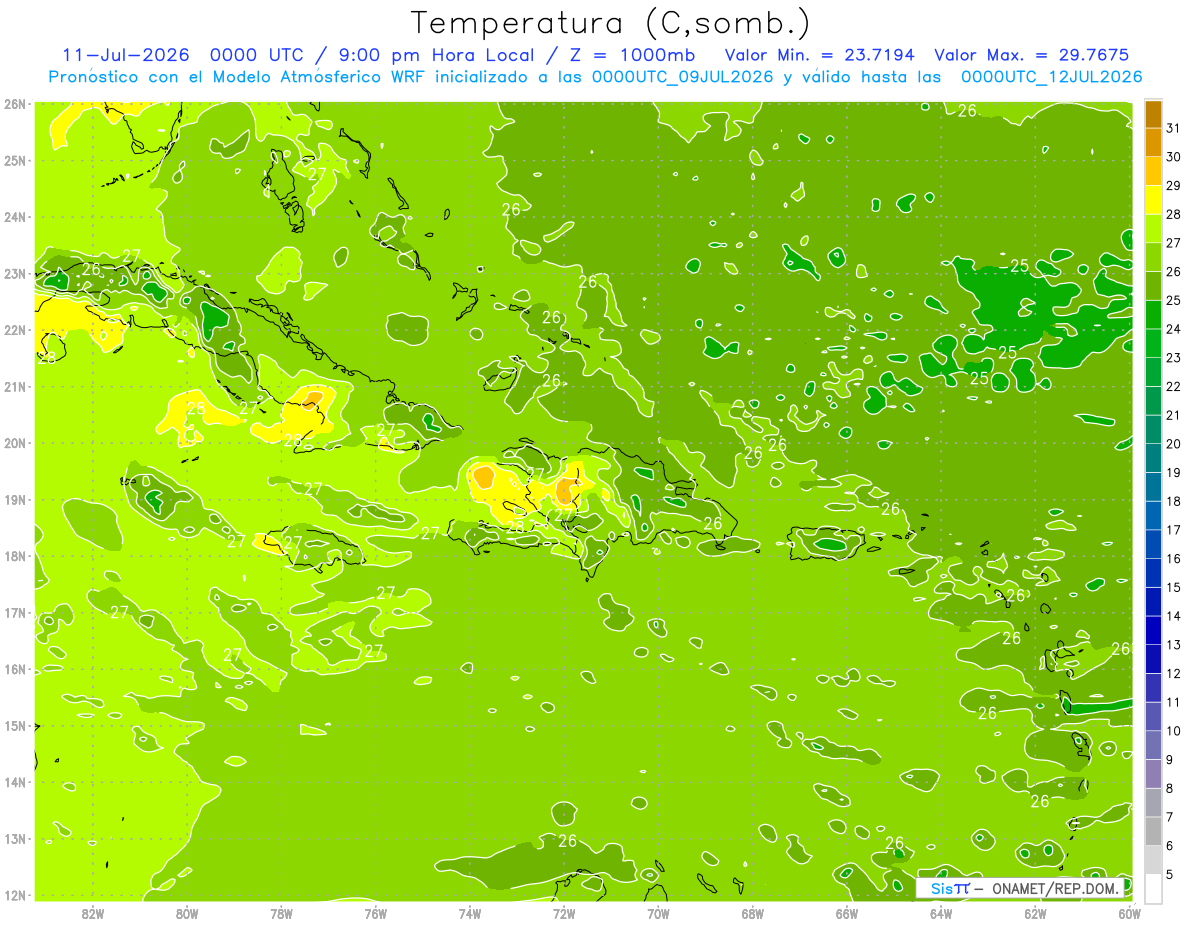
Task: Click the "18N" latitude axis label
Action: [x=15, y=556]
